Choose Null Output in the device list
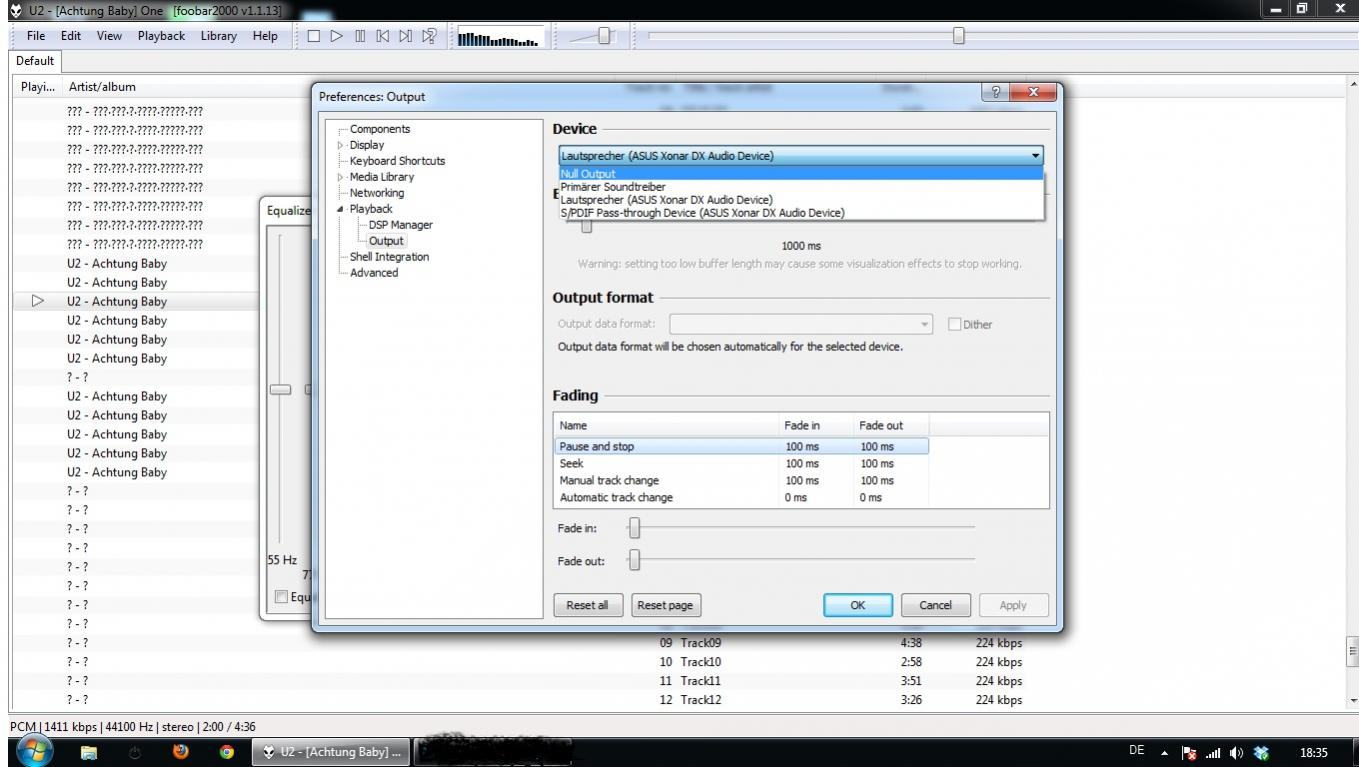Image resolution: width=1359 pixels, height=767 pixels. coord(800,174)
